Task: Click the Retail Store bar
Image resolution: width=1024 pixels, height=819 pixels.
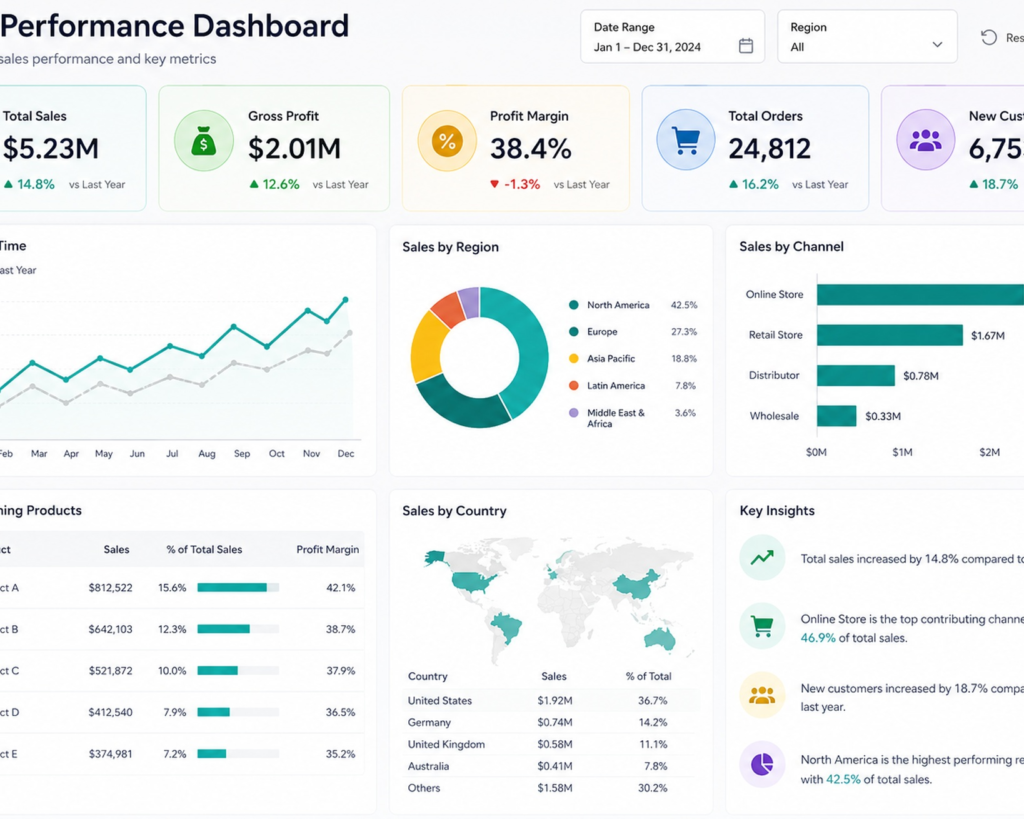Action: (889, 335)
